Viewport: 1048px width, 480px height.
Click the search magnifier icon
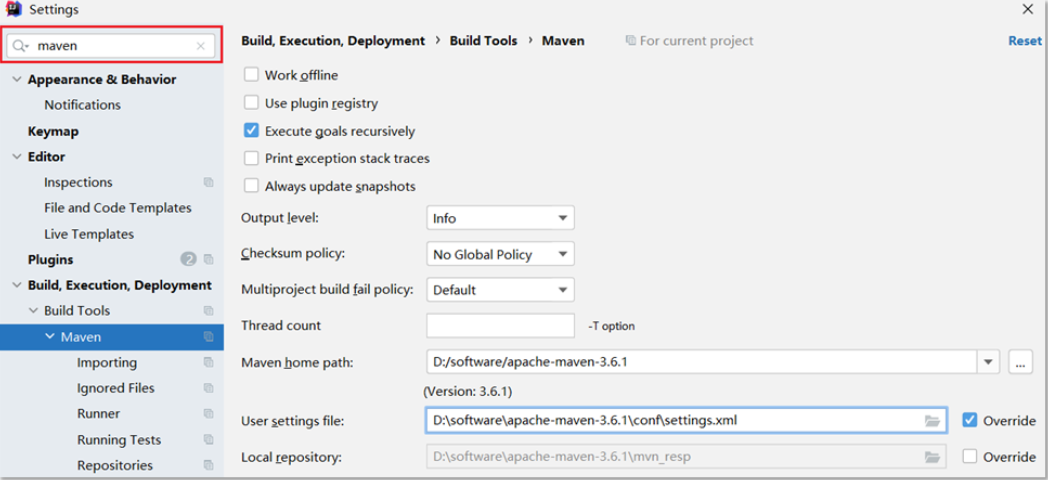(21, 46)
